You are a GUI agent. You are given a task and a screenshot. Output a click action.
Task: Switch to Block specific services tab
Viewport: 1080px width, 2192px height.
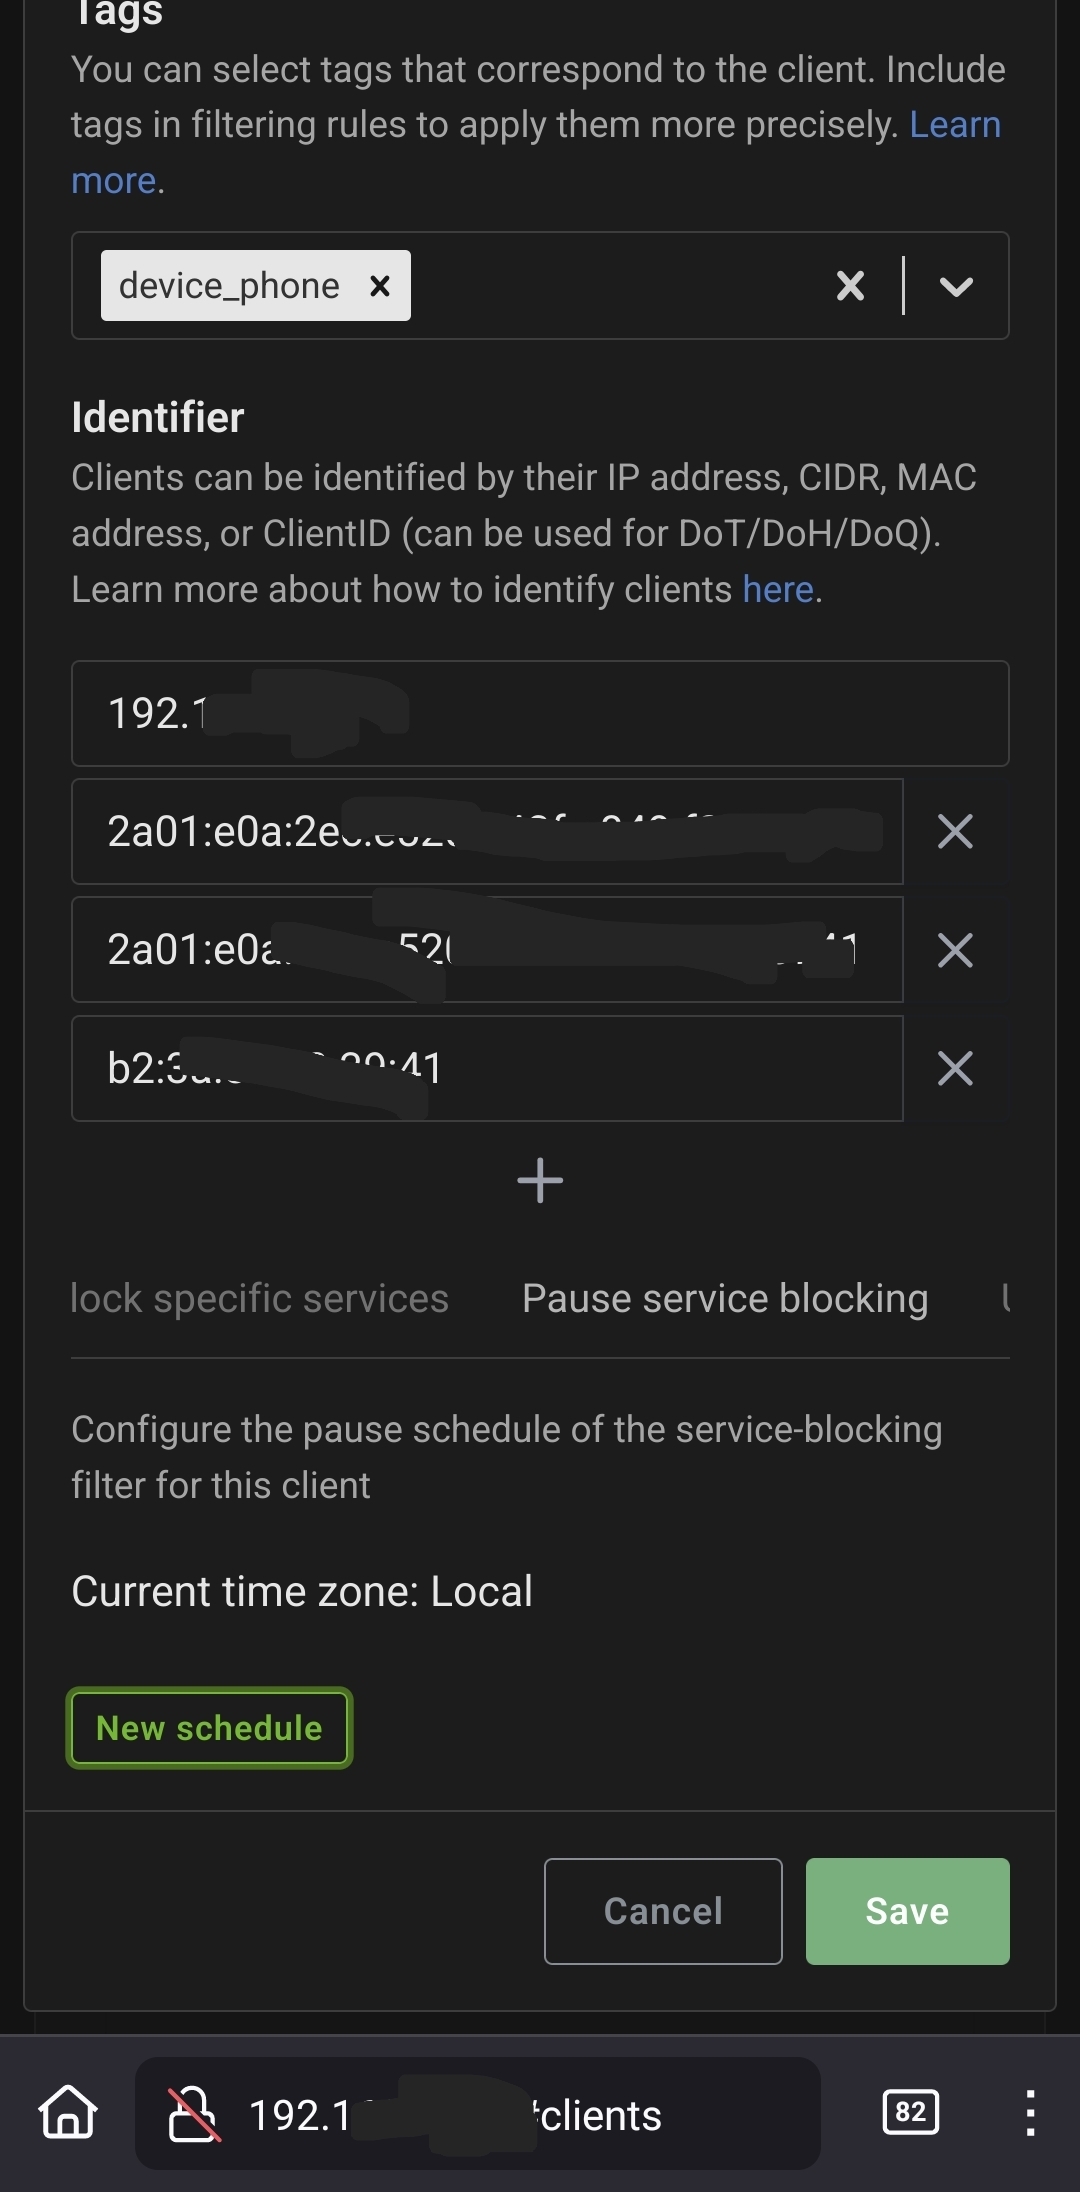pyautogui.click(x=260, y=1298)
